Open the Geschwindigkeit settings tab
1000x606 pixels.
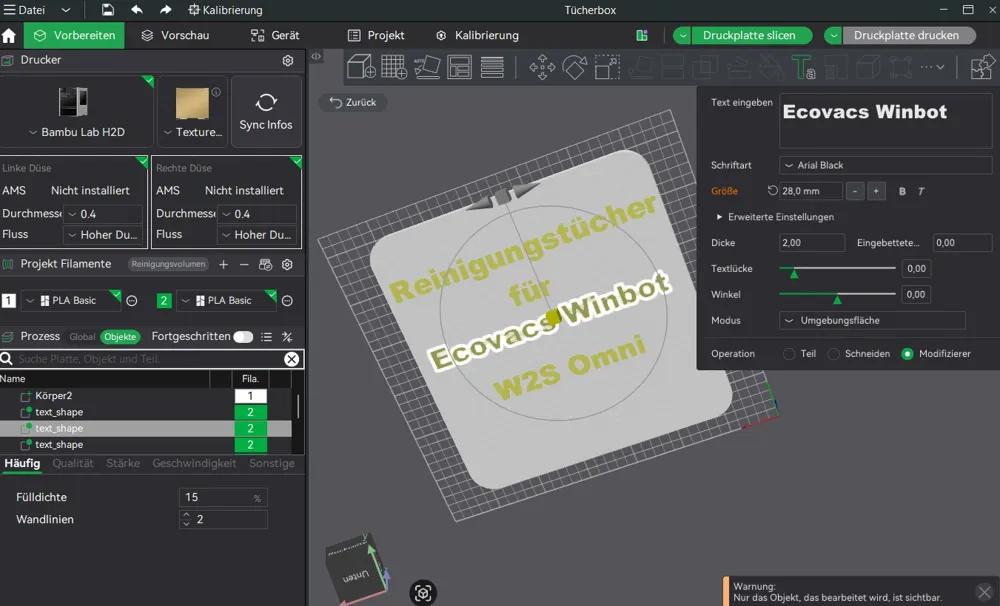tap(194, 464)
